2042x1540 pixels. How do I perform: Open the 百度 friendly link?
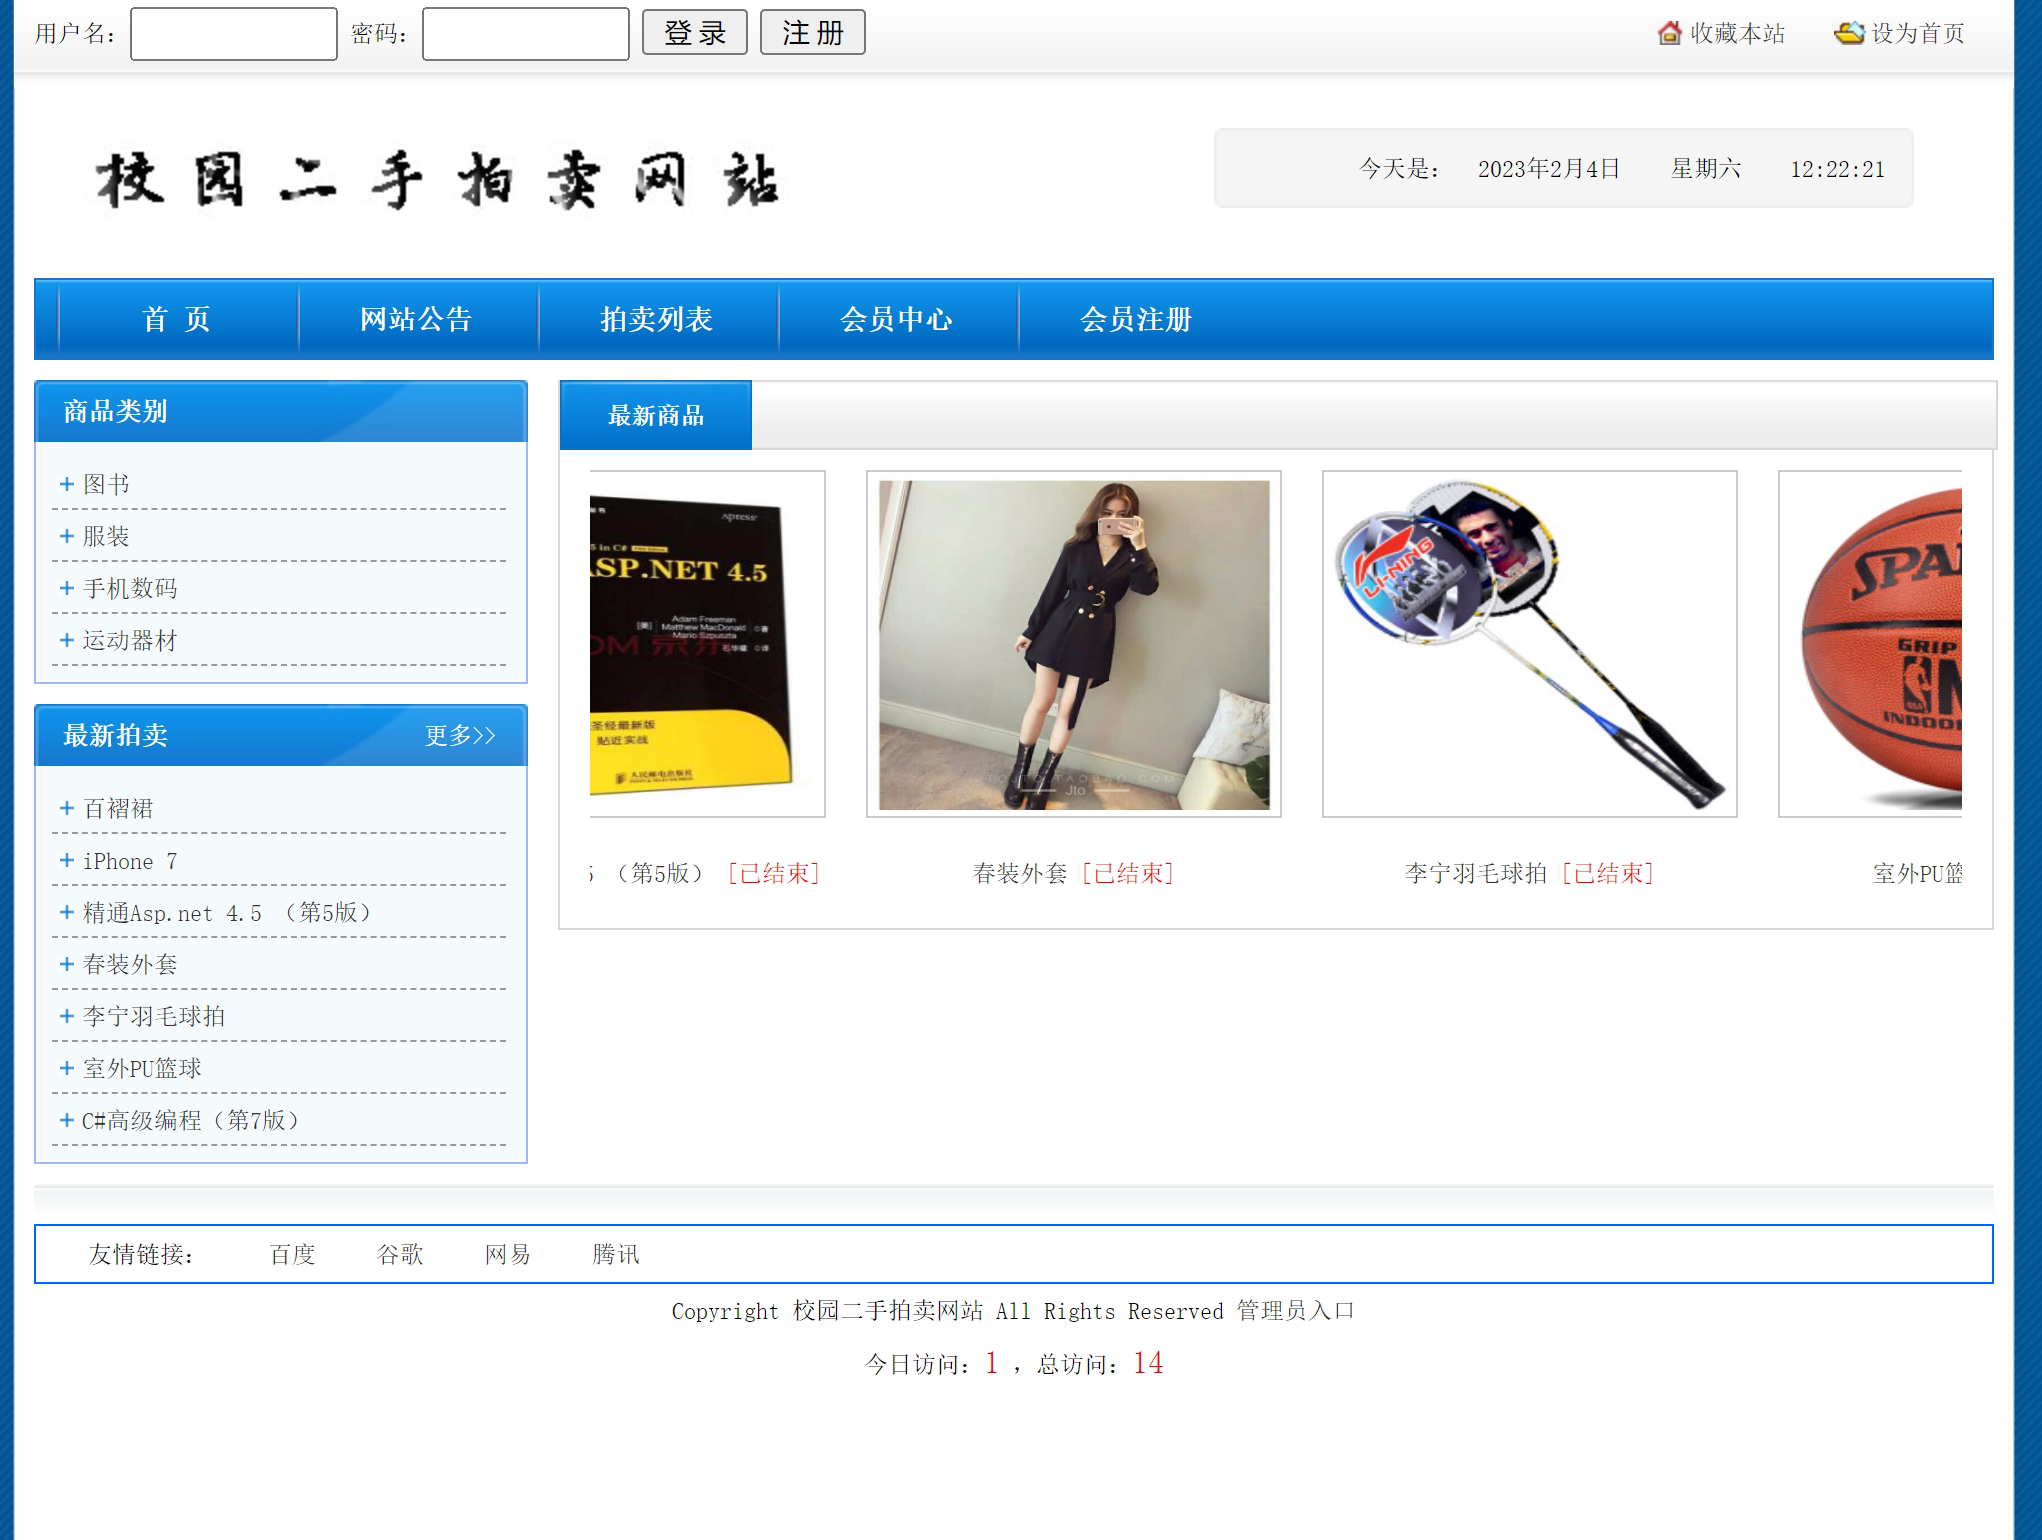(293, 1254)
